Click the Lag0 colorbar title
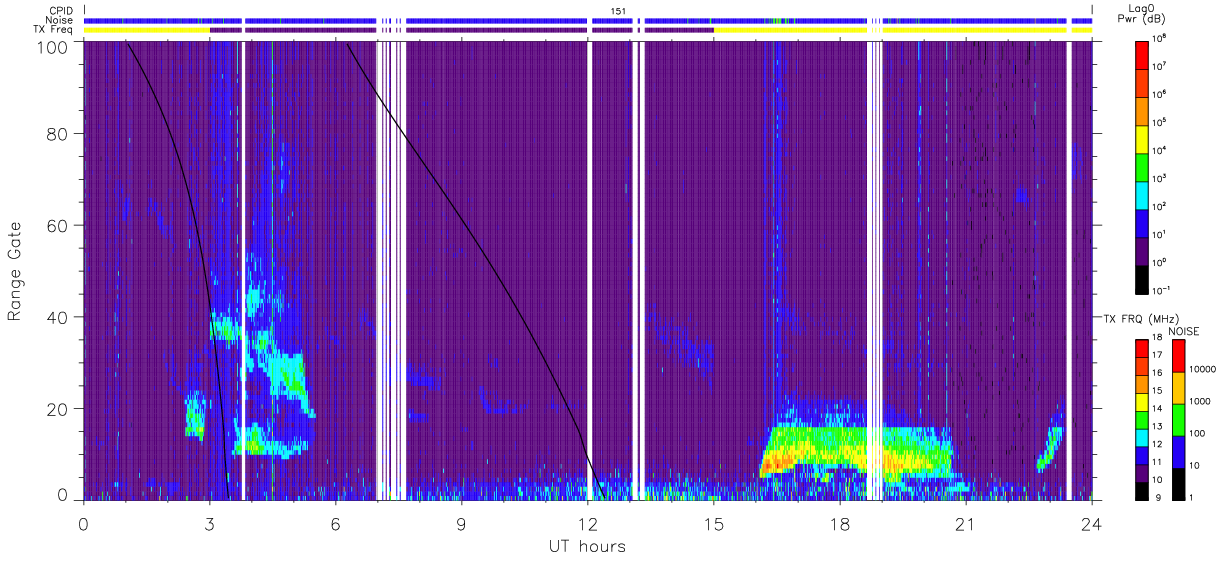This screenshot has width=1228, height=567. [x=1142, y=7]
